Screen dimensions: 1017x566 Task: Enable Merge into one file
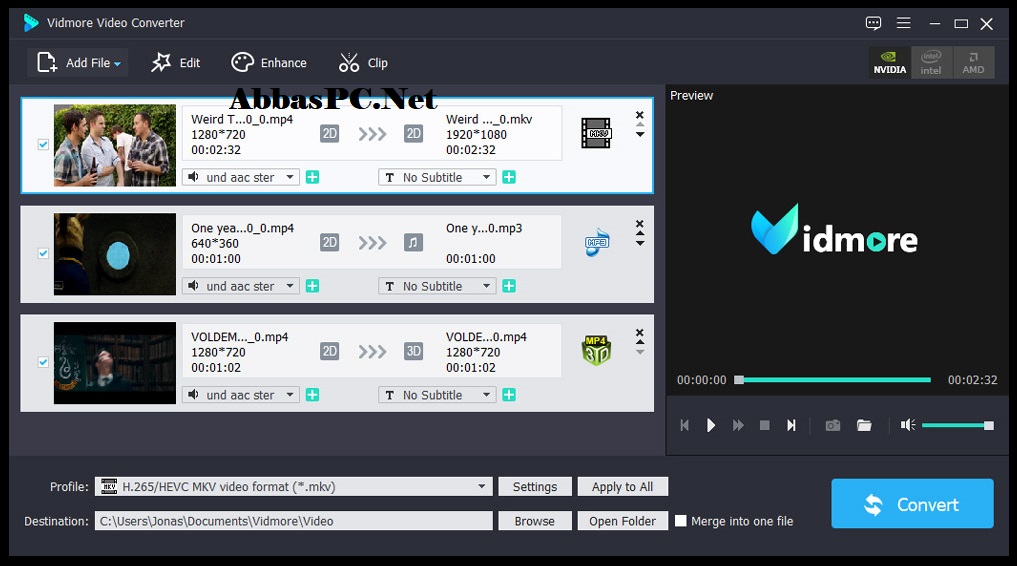click(681, 521)
